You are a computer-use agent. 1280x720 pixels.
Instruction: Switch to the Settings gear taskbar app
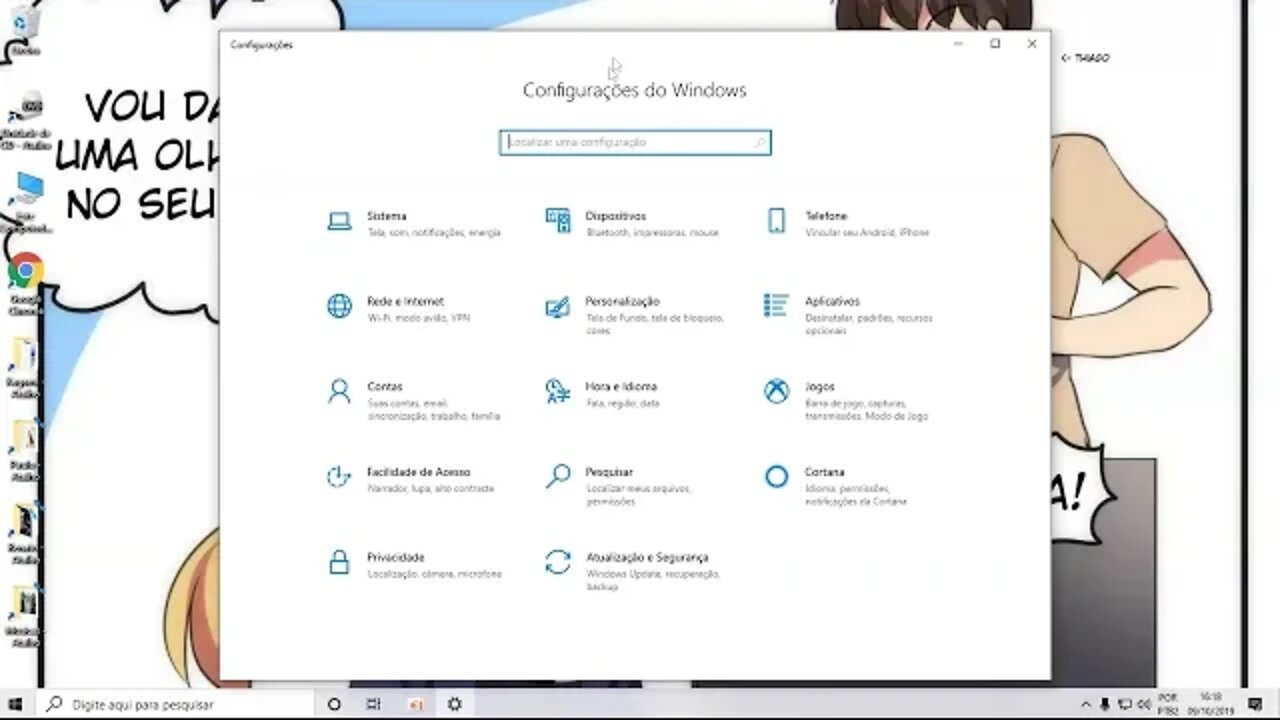455,704
